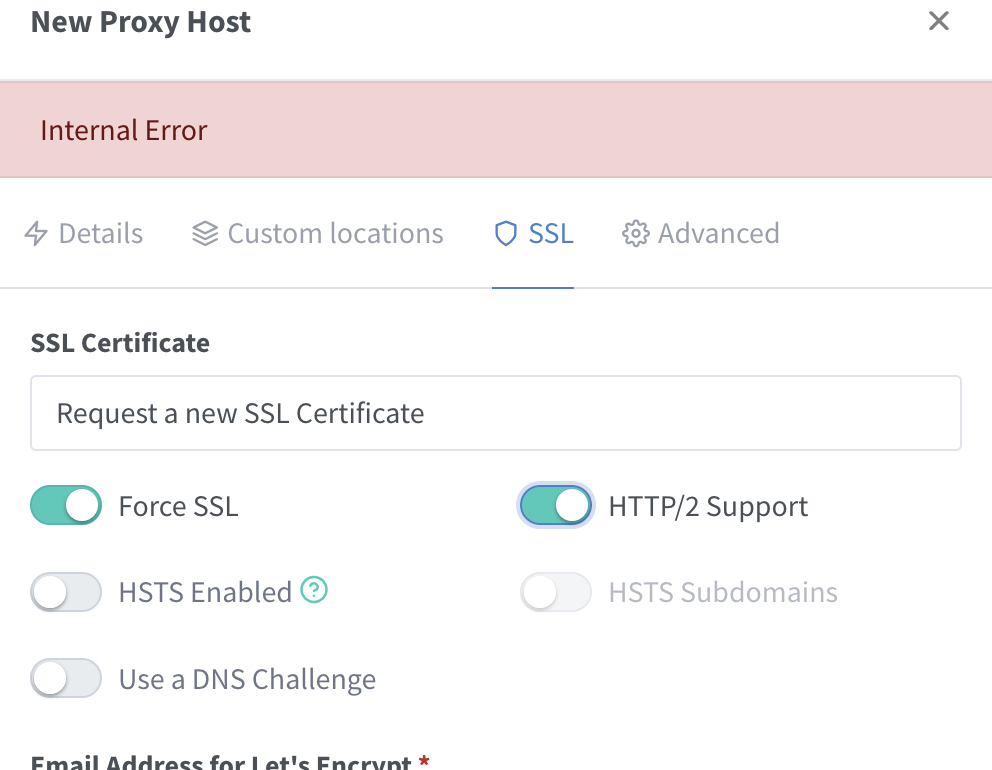Open the Advanced tab
Screen dimensions: 992x770
coord(718,234)
